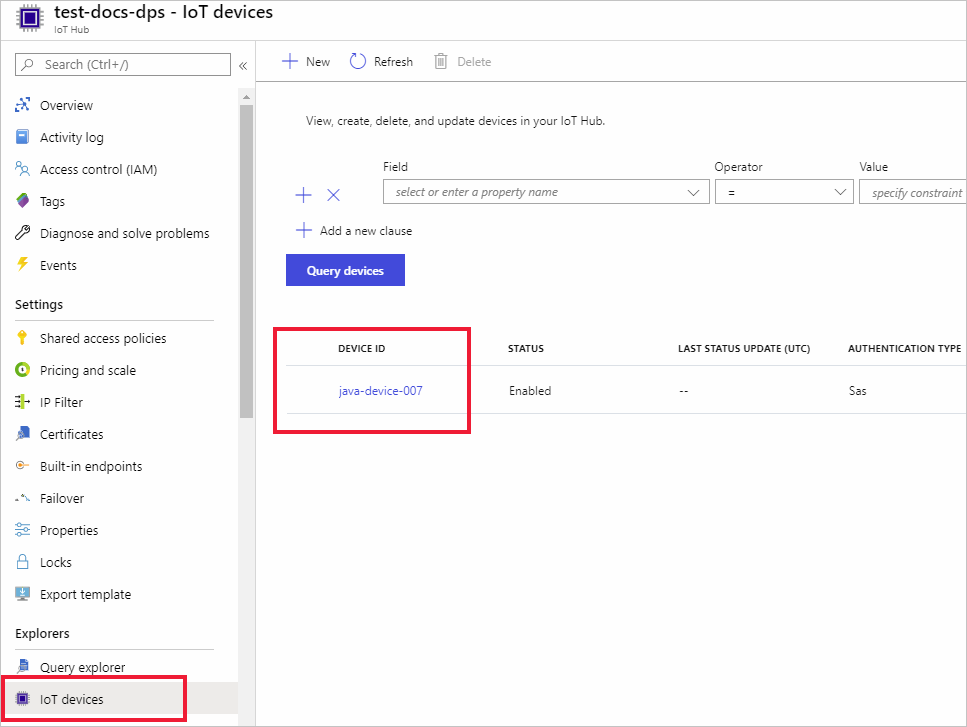
Task: Open the java-device-007 device link
Action: coord(380,391)
